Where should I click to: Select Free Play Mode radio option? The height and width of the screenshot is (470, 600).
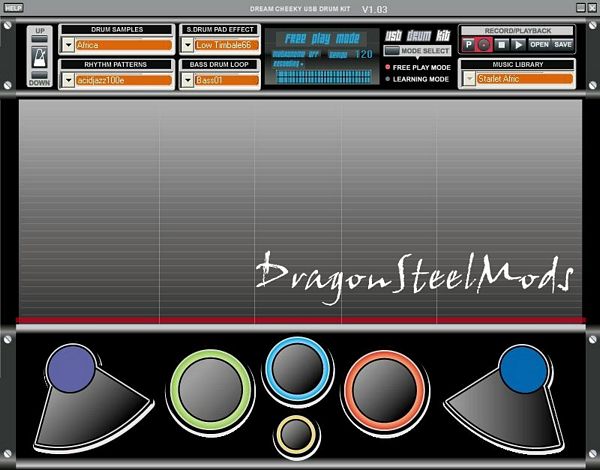388,67
